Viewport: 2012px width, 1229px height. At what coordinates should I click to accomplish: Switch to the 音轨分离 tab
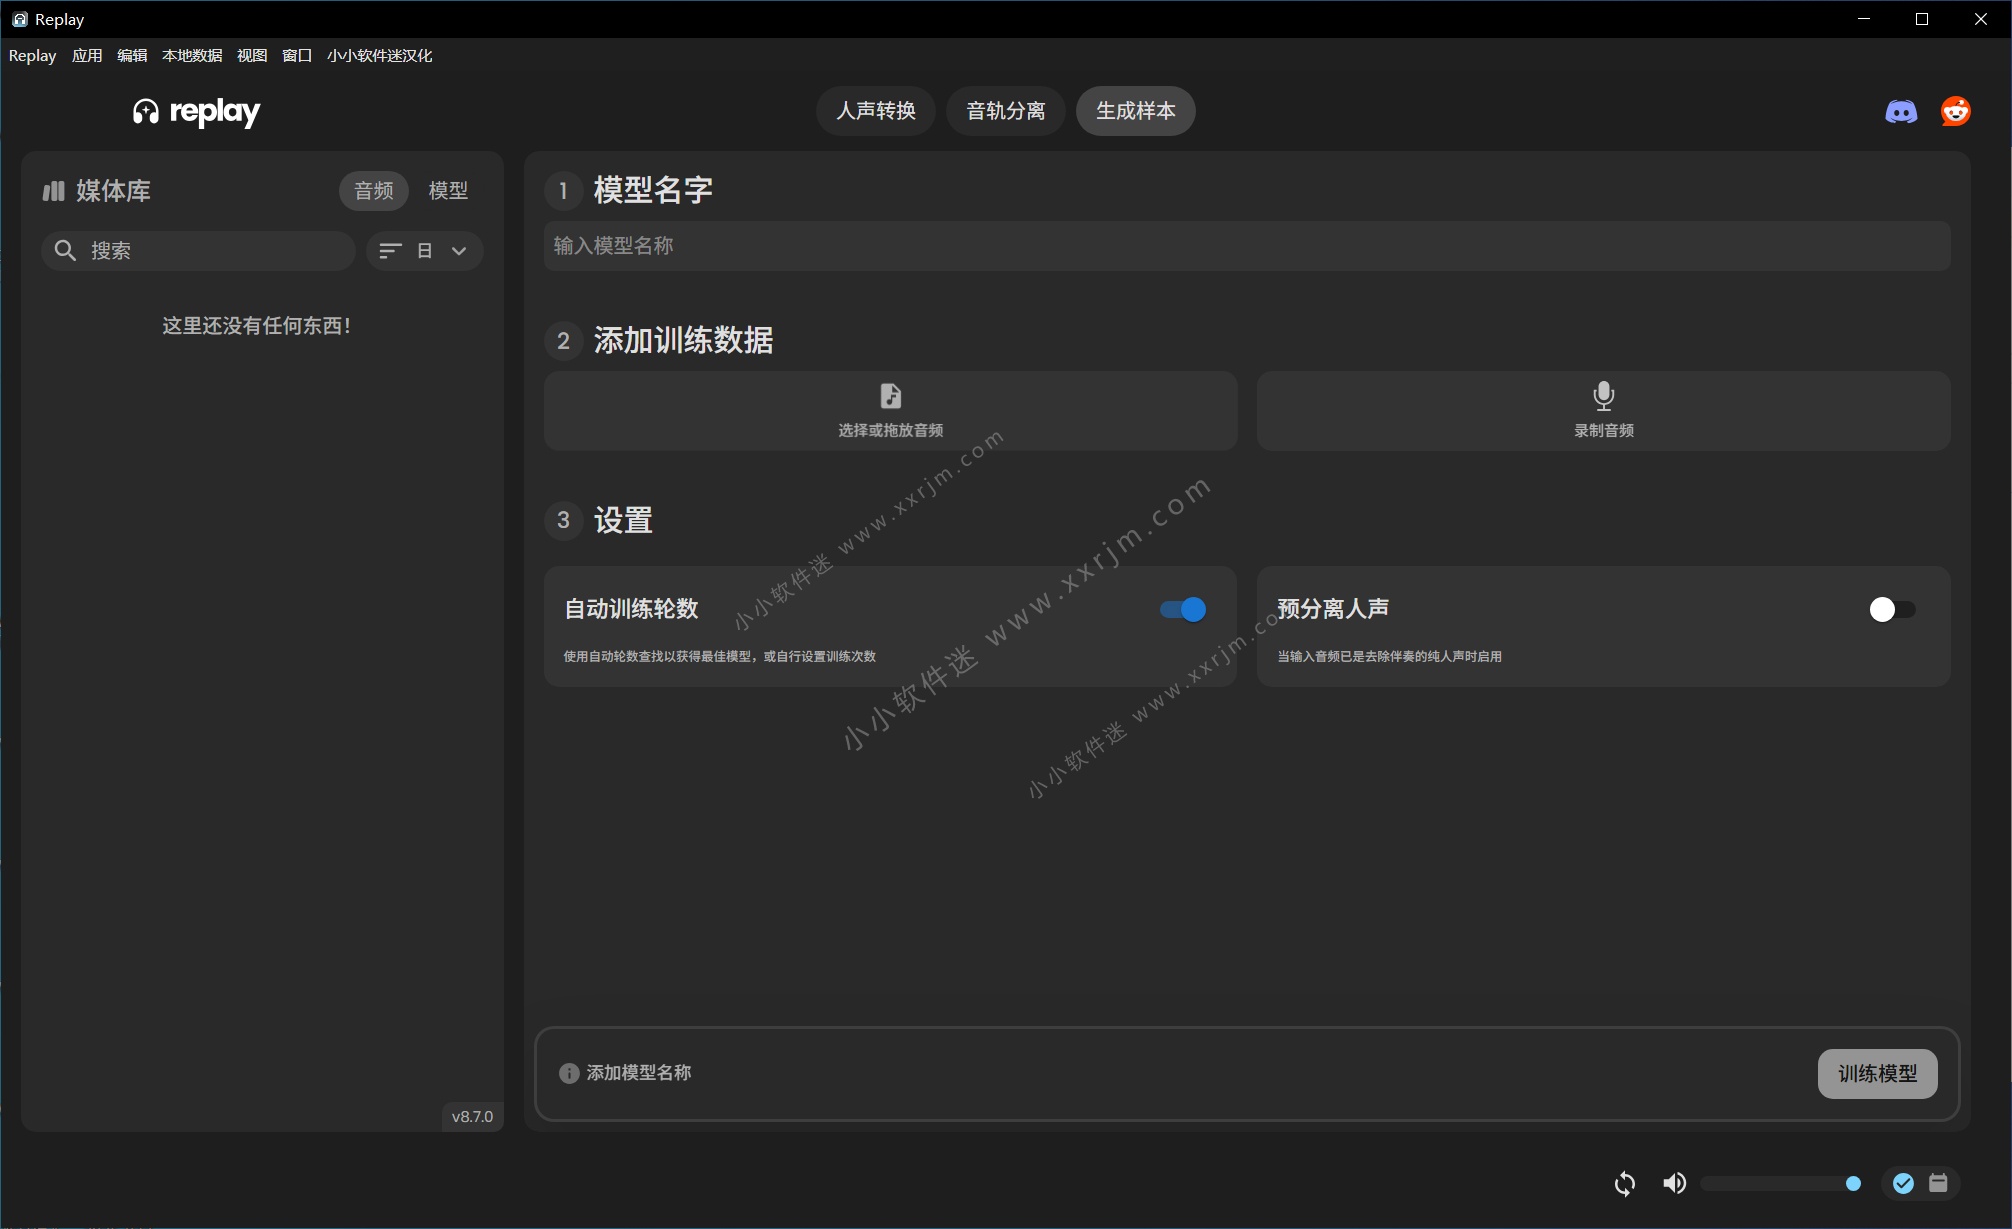[1005, 111]
